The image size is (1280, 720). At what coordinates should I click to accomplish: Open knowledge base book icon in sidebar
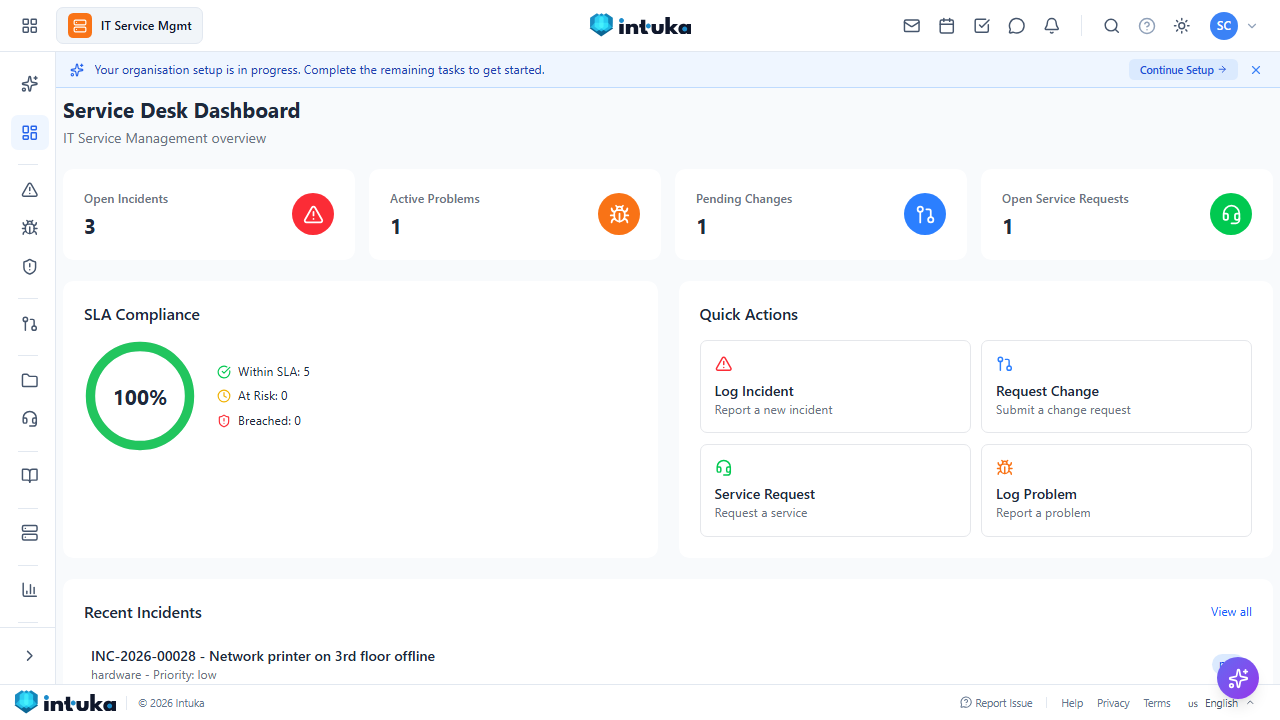[30, 476]
